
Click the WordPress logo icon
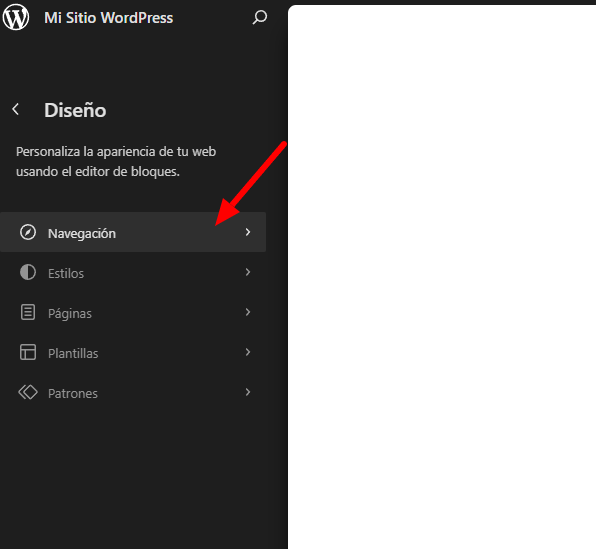point(16,17)
